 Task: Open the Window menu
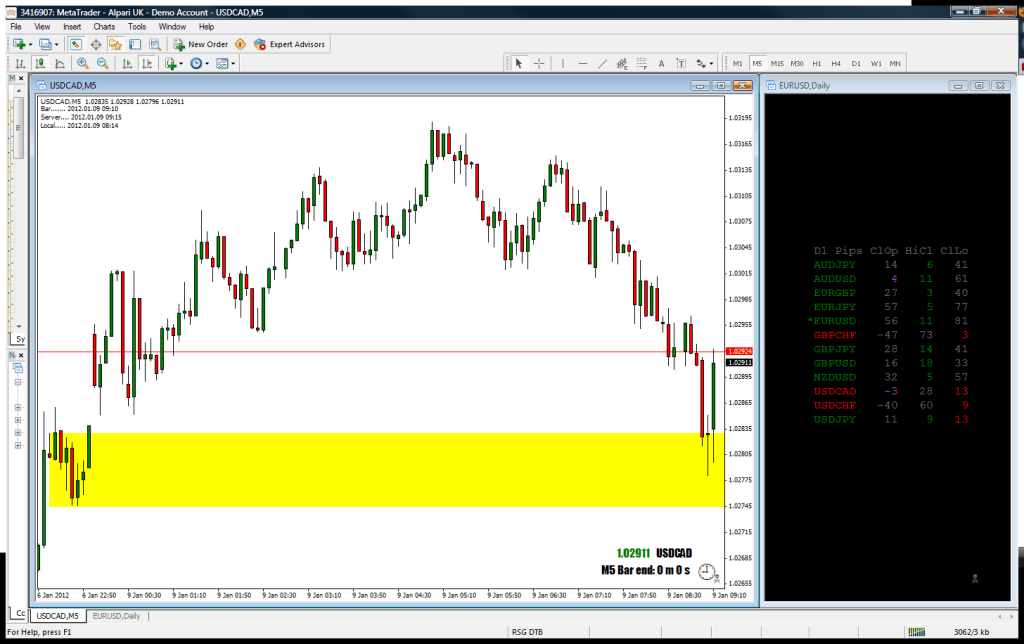point(172,27)
